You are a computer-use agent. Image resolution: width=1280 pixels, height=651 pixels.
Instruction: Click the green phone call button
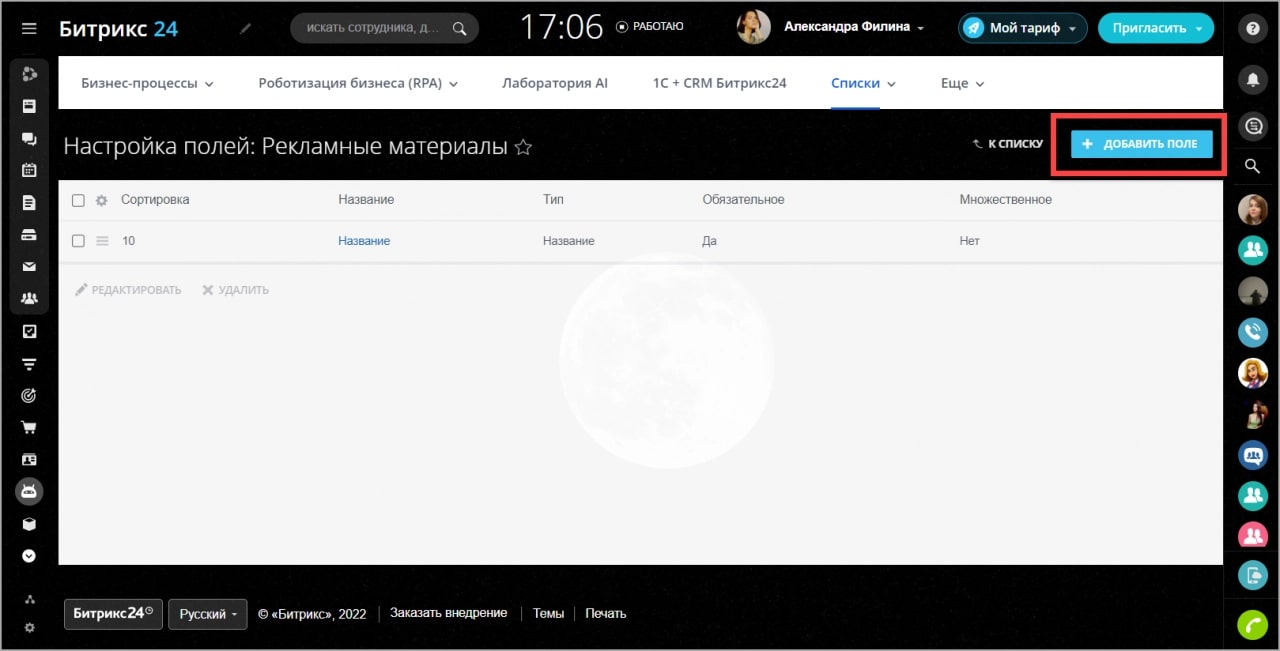coord(1252,624)
